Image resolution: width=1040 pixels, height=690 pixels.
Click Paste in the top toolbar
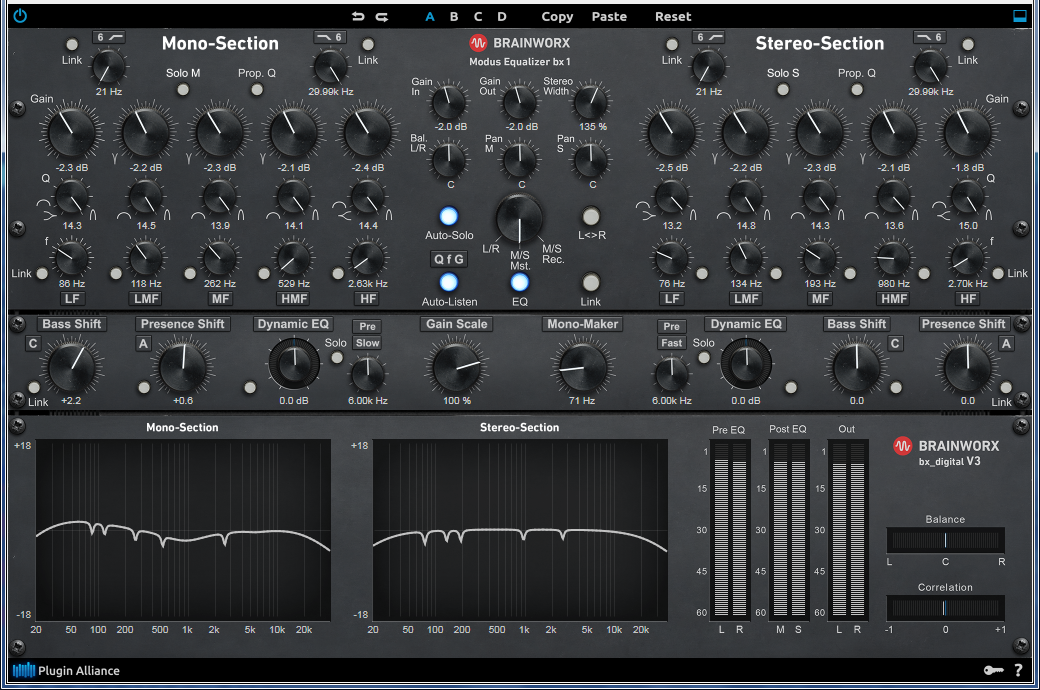610,17
